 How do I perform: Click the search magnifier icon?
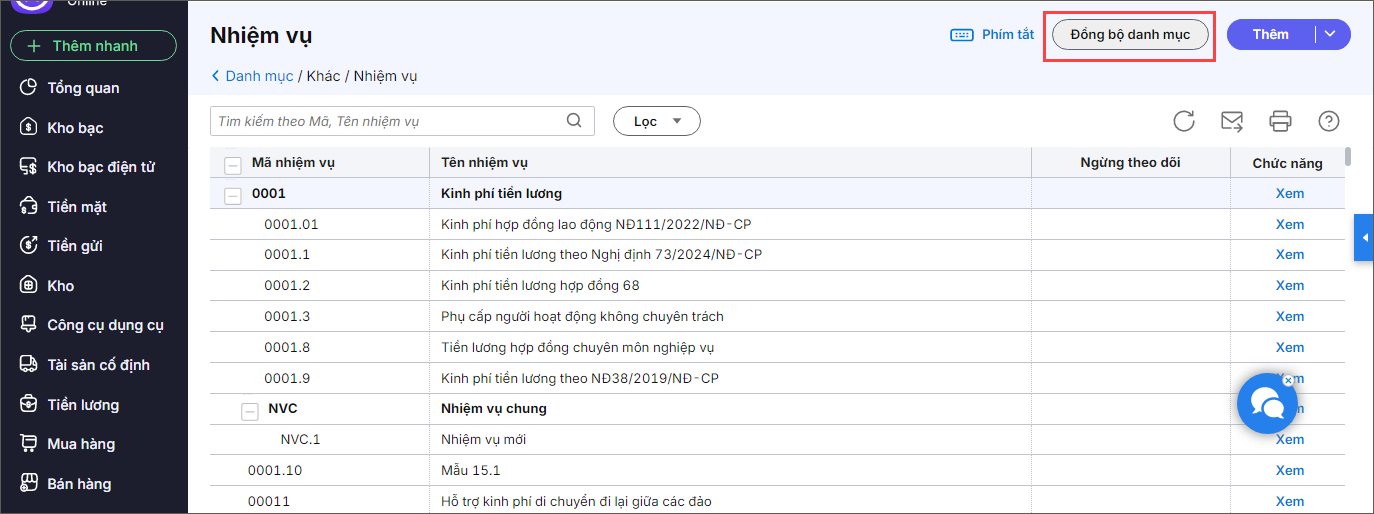[x=574, y=121]
